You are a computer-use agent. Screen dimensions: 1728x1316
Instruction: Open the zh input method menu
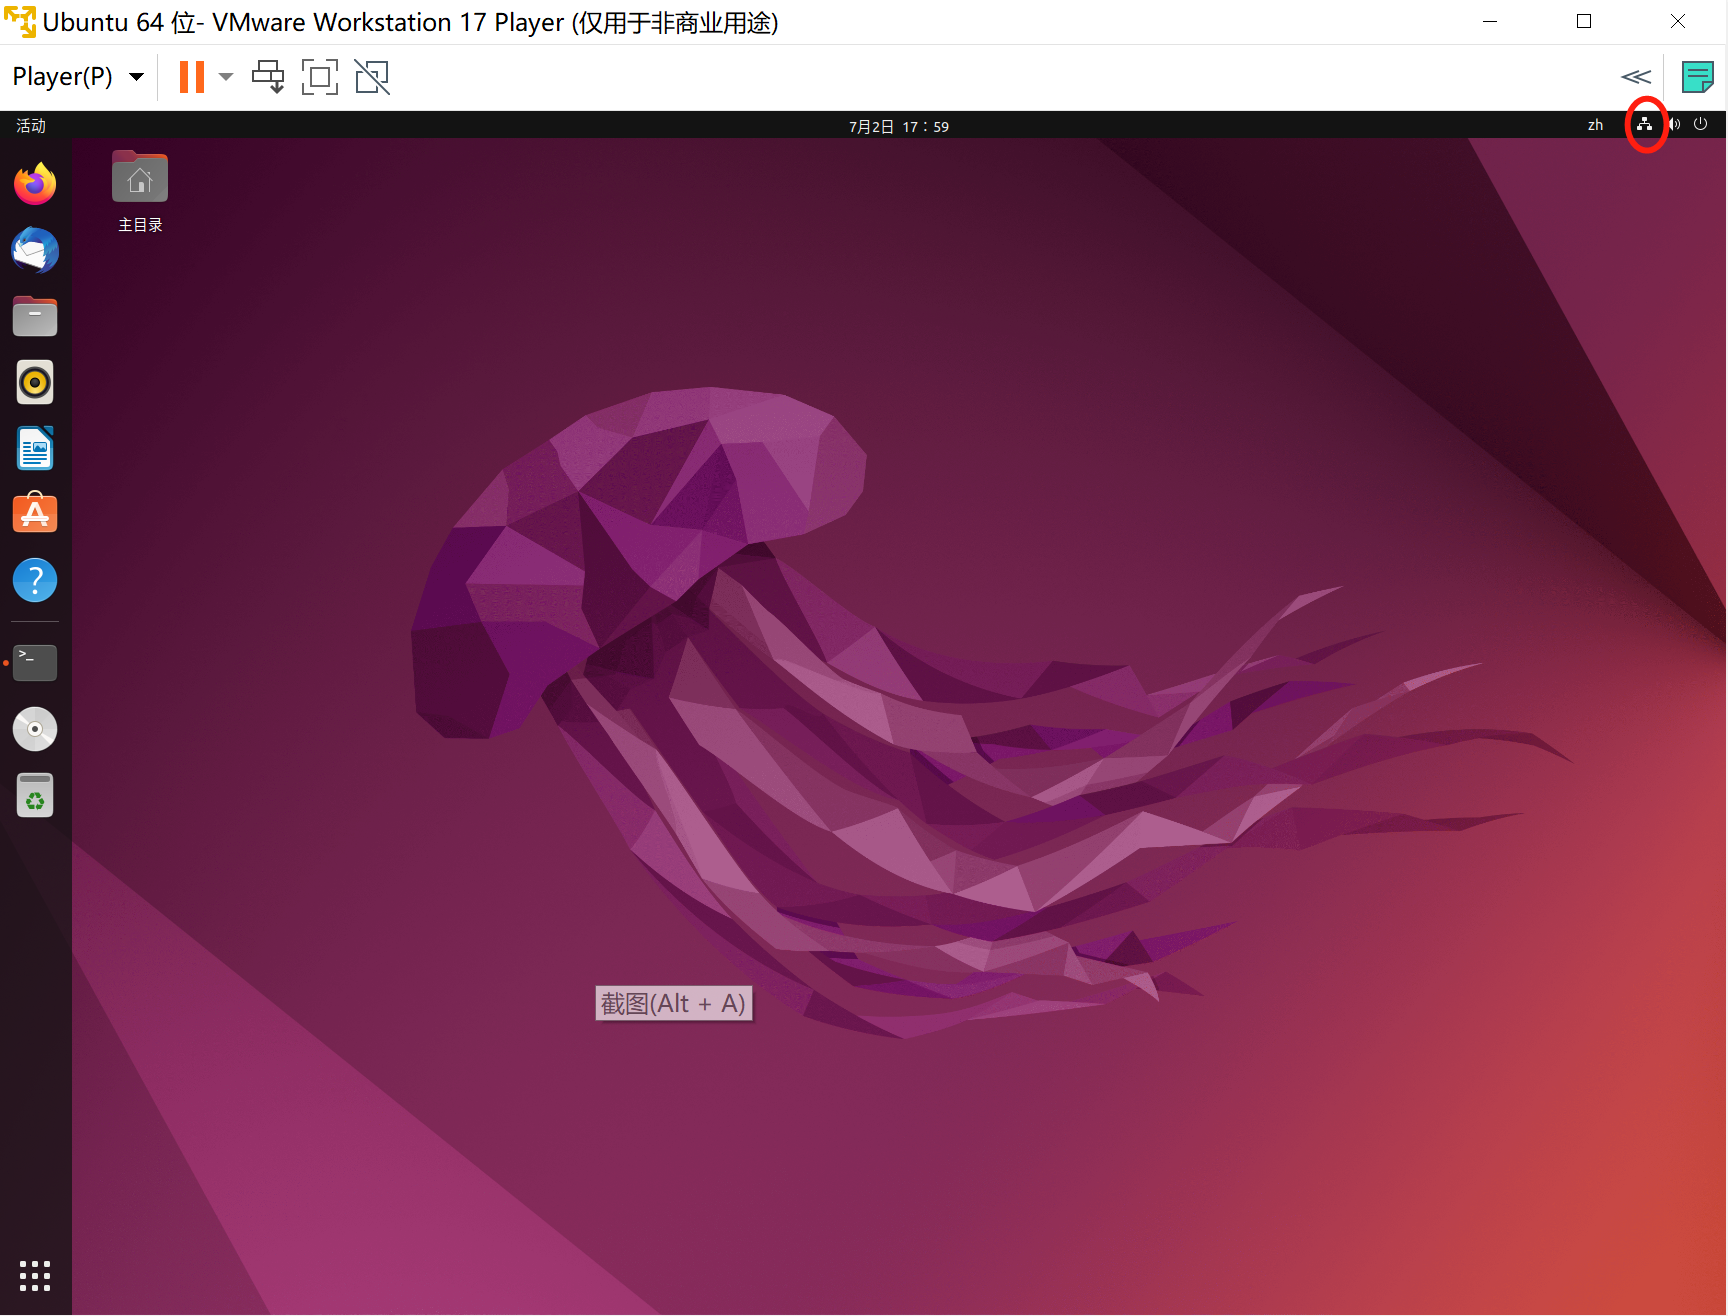pos(1596,125)
